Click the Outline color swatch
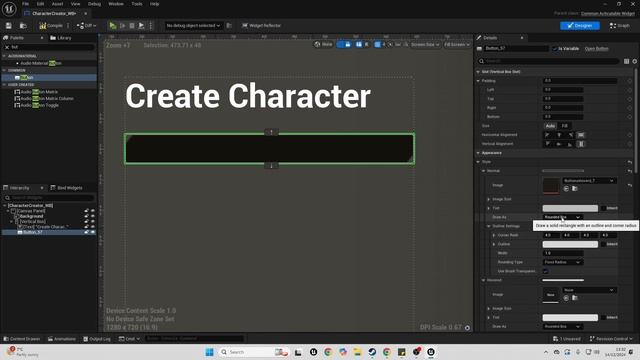The width and height of the screenshot is (640, 360). click(x=570, y=244)
